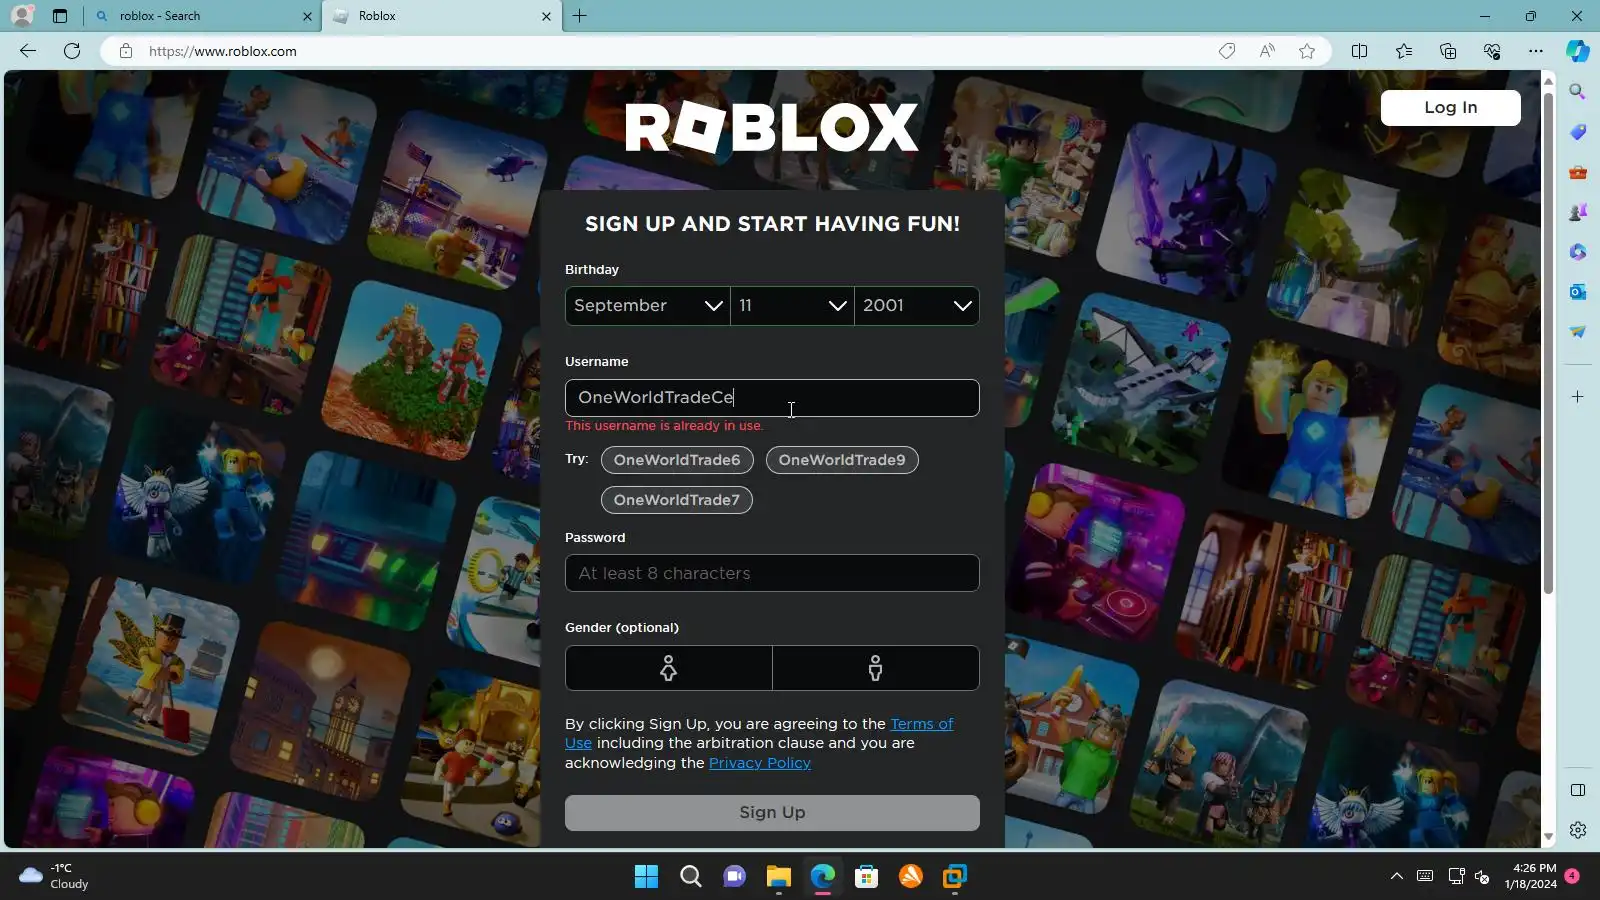Close the Roblox tab
This screenshot has height=900, width=1600.
coord(546,16)
